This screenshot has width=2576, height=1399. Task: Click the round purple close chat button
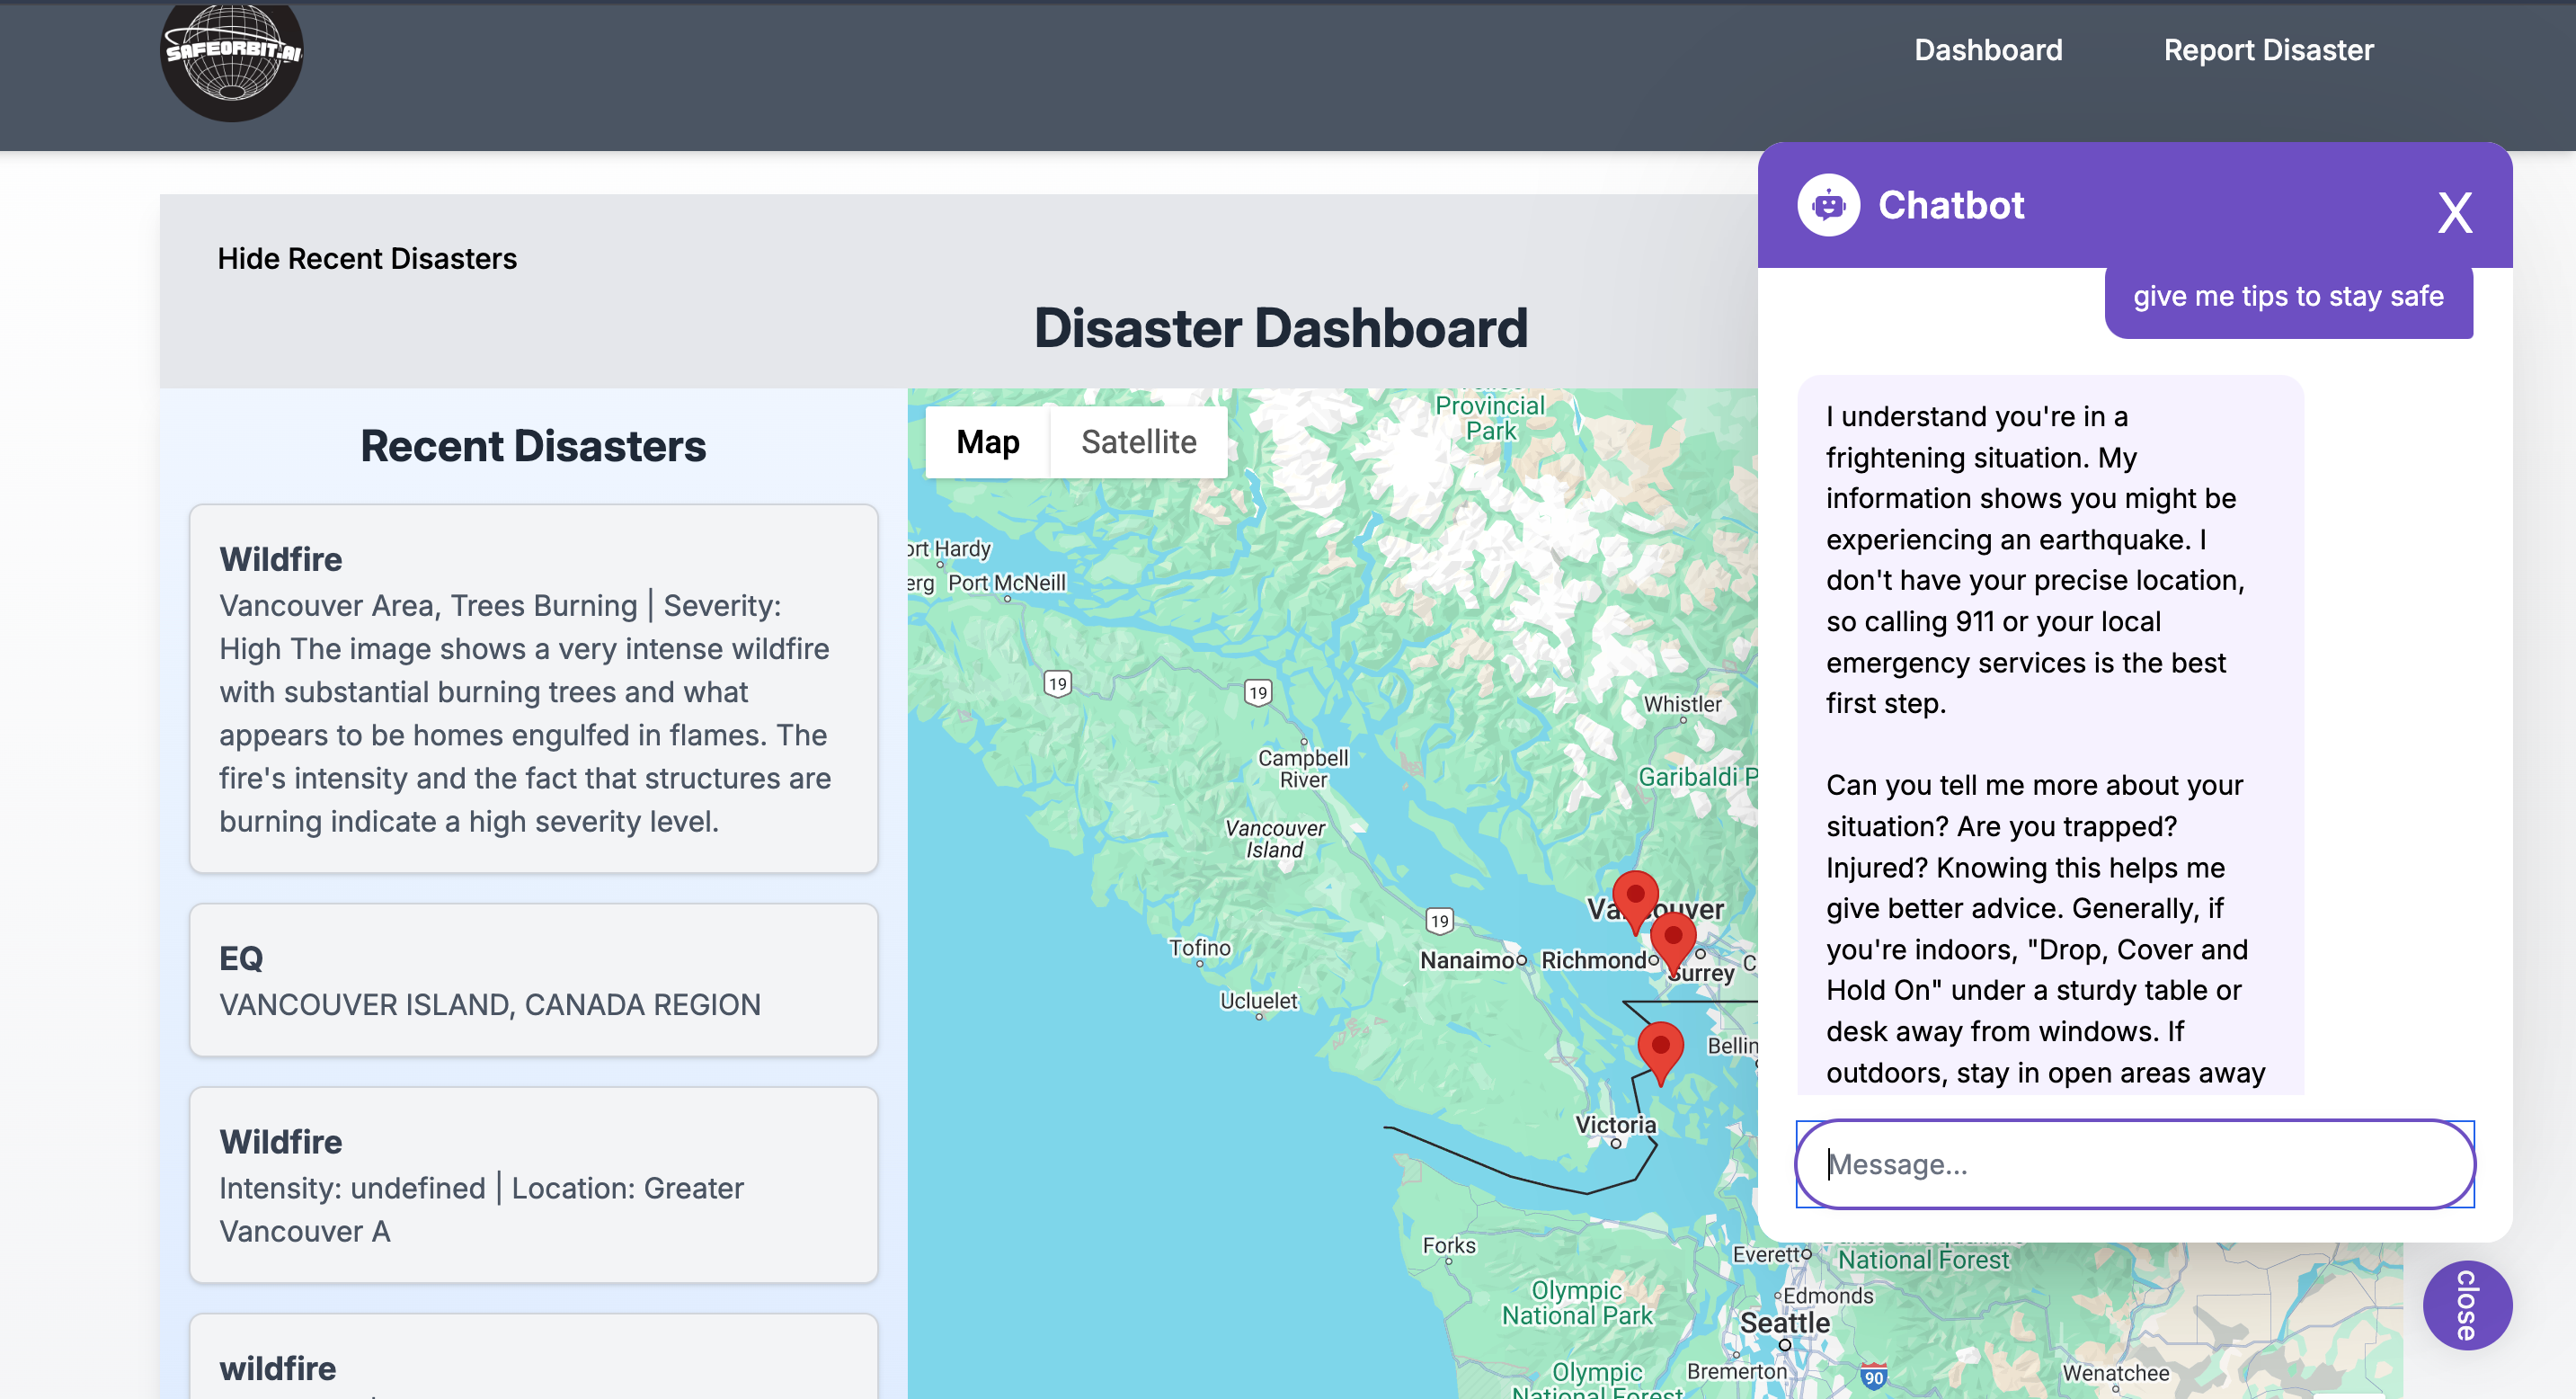pos(2466,1304)
